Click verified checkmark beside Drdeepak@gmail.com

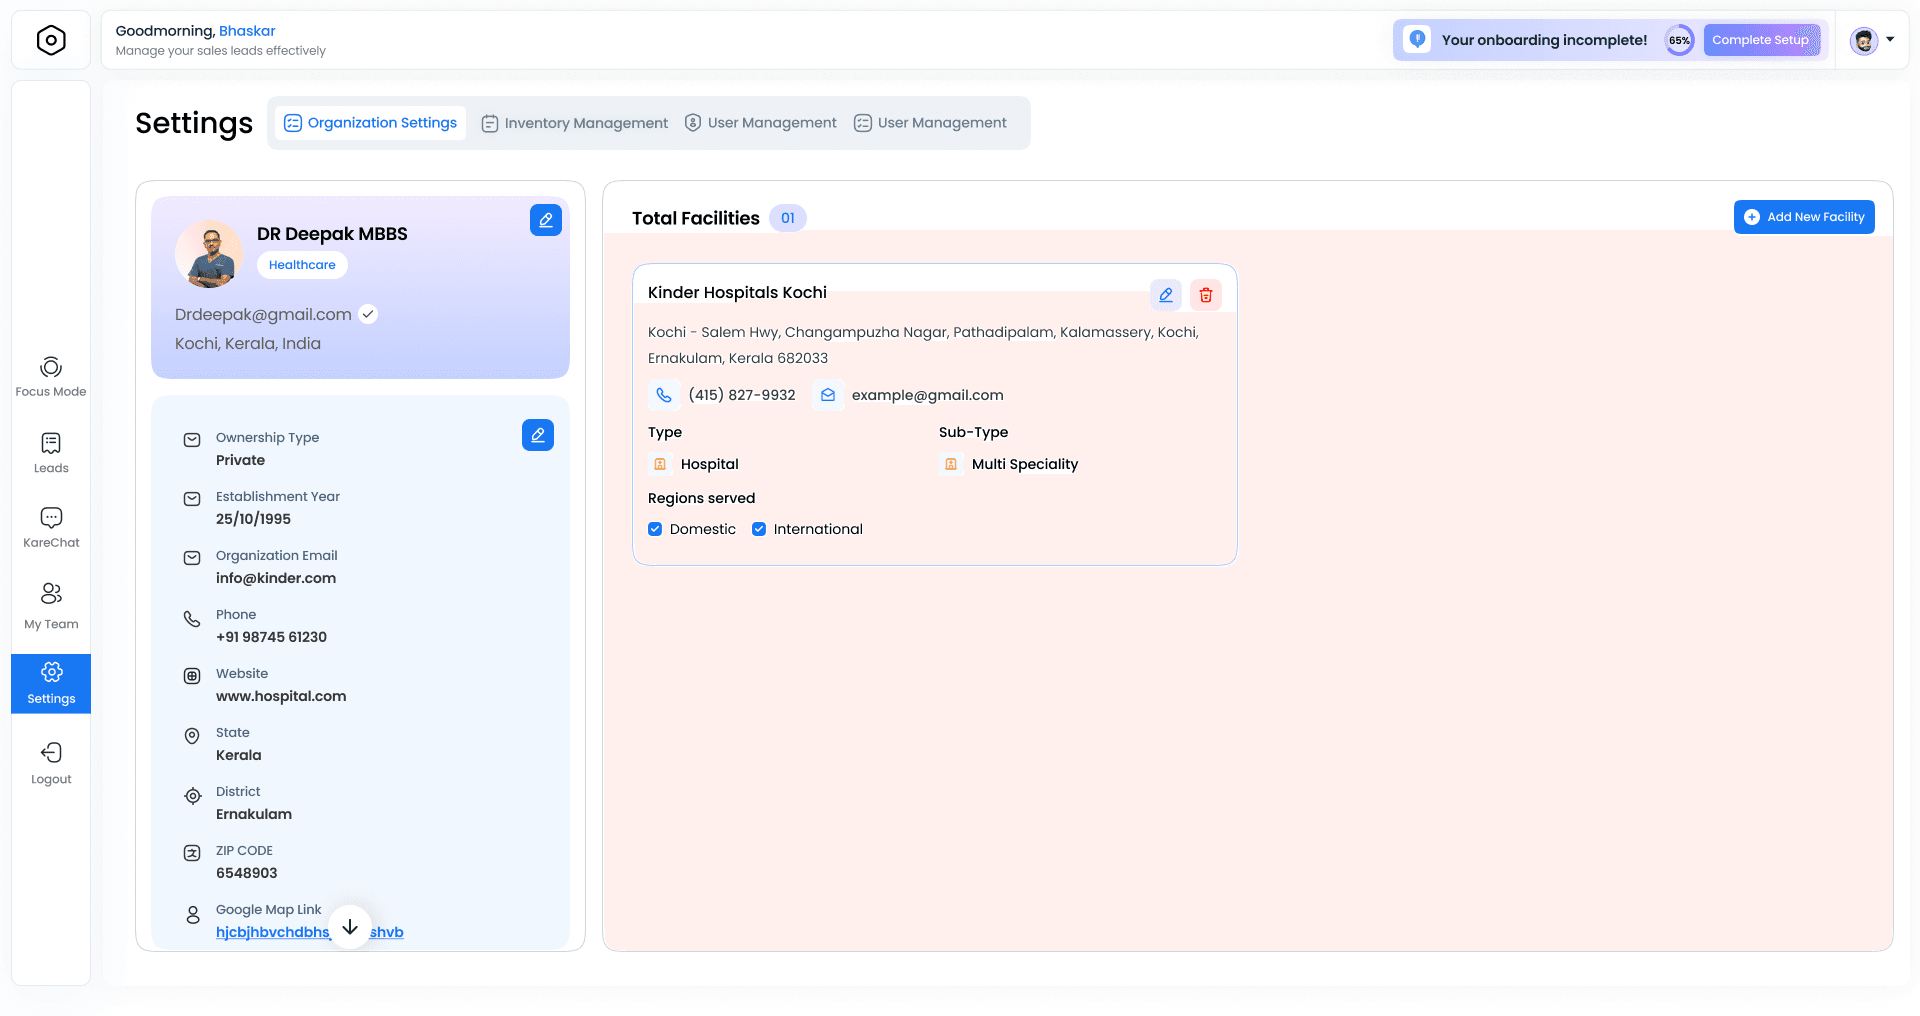(x=368, y=314)
